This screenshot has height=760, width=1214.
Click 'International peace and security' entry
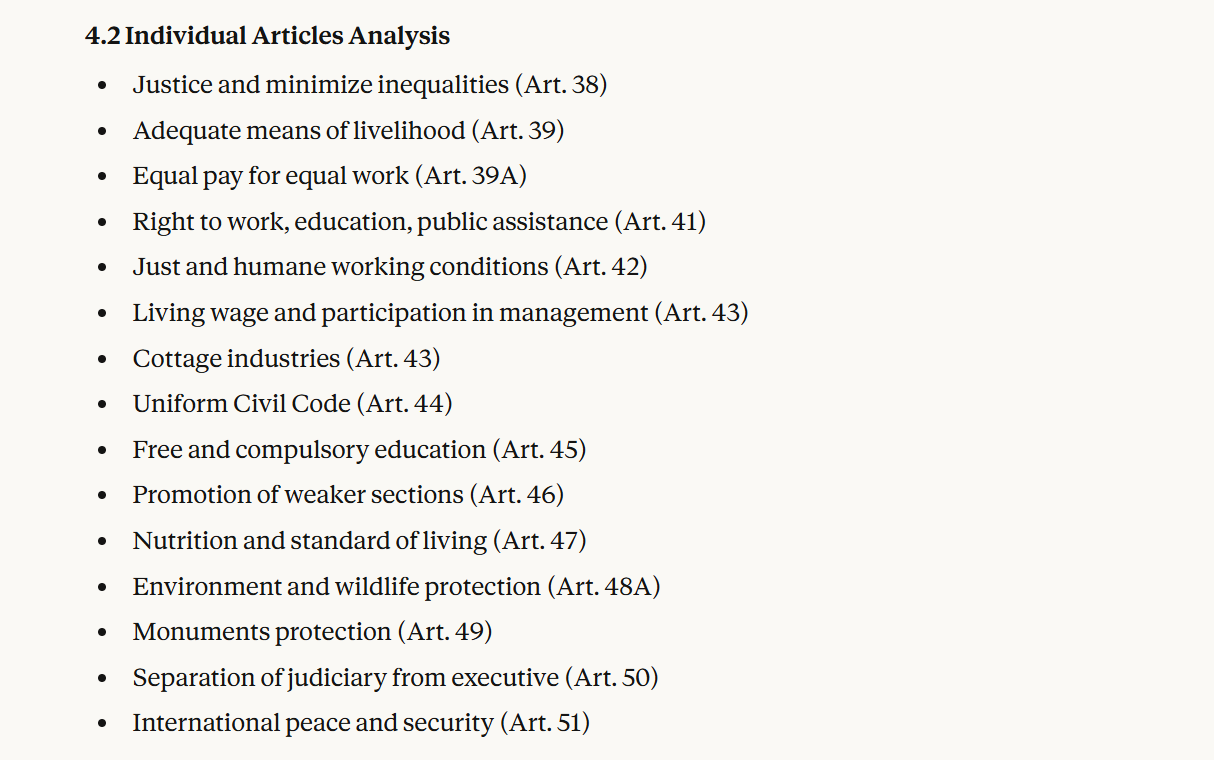click(313, 723)
